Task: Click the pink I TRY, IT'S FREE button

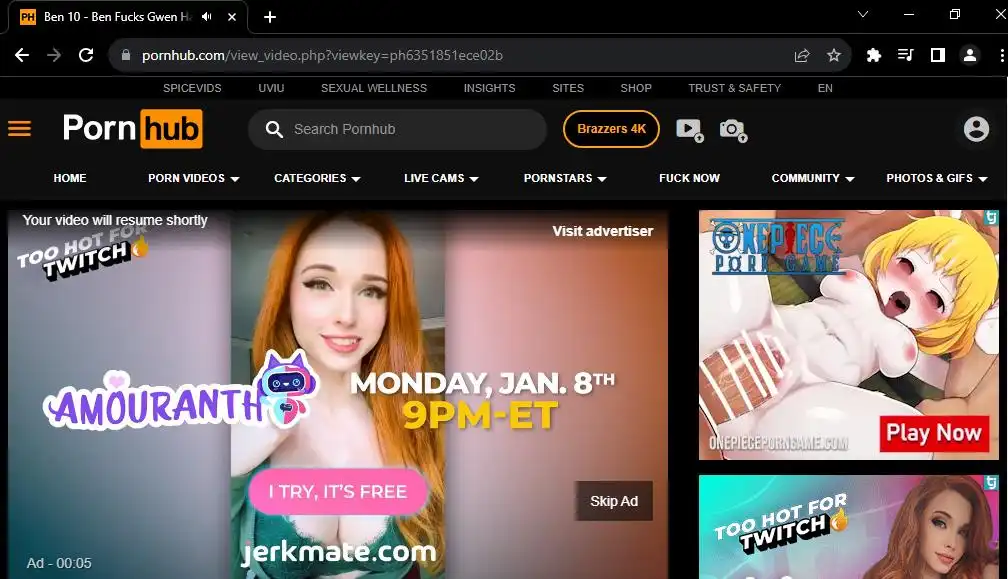Action: [x=338, y=492]
